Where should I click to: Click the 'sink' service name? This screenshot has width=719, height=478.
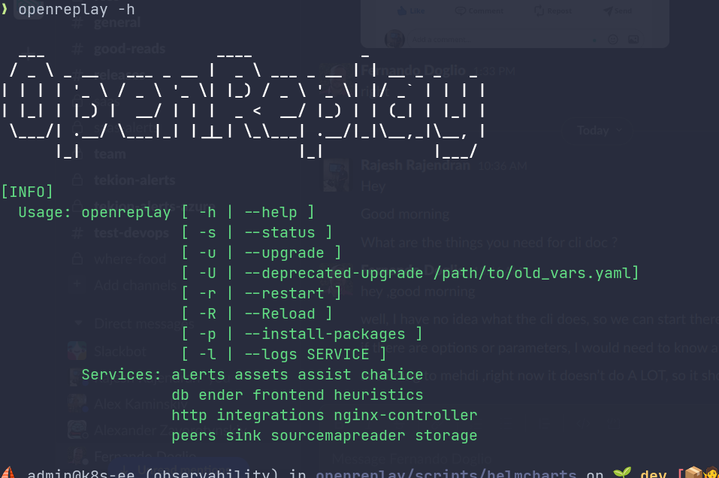[x=243, y=435]
